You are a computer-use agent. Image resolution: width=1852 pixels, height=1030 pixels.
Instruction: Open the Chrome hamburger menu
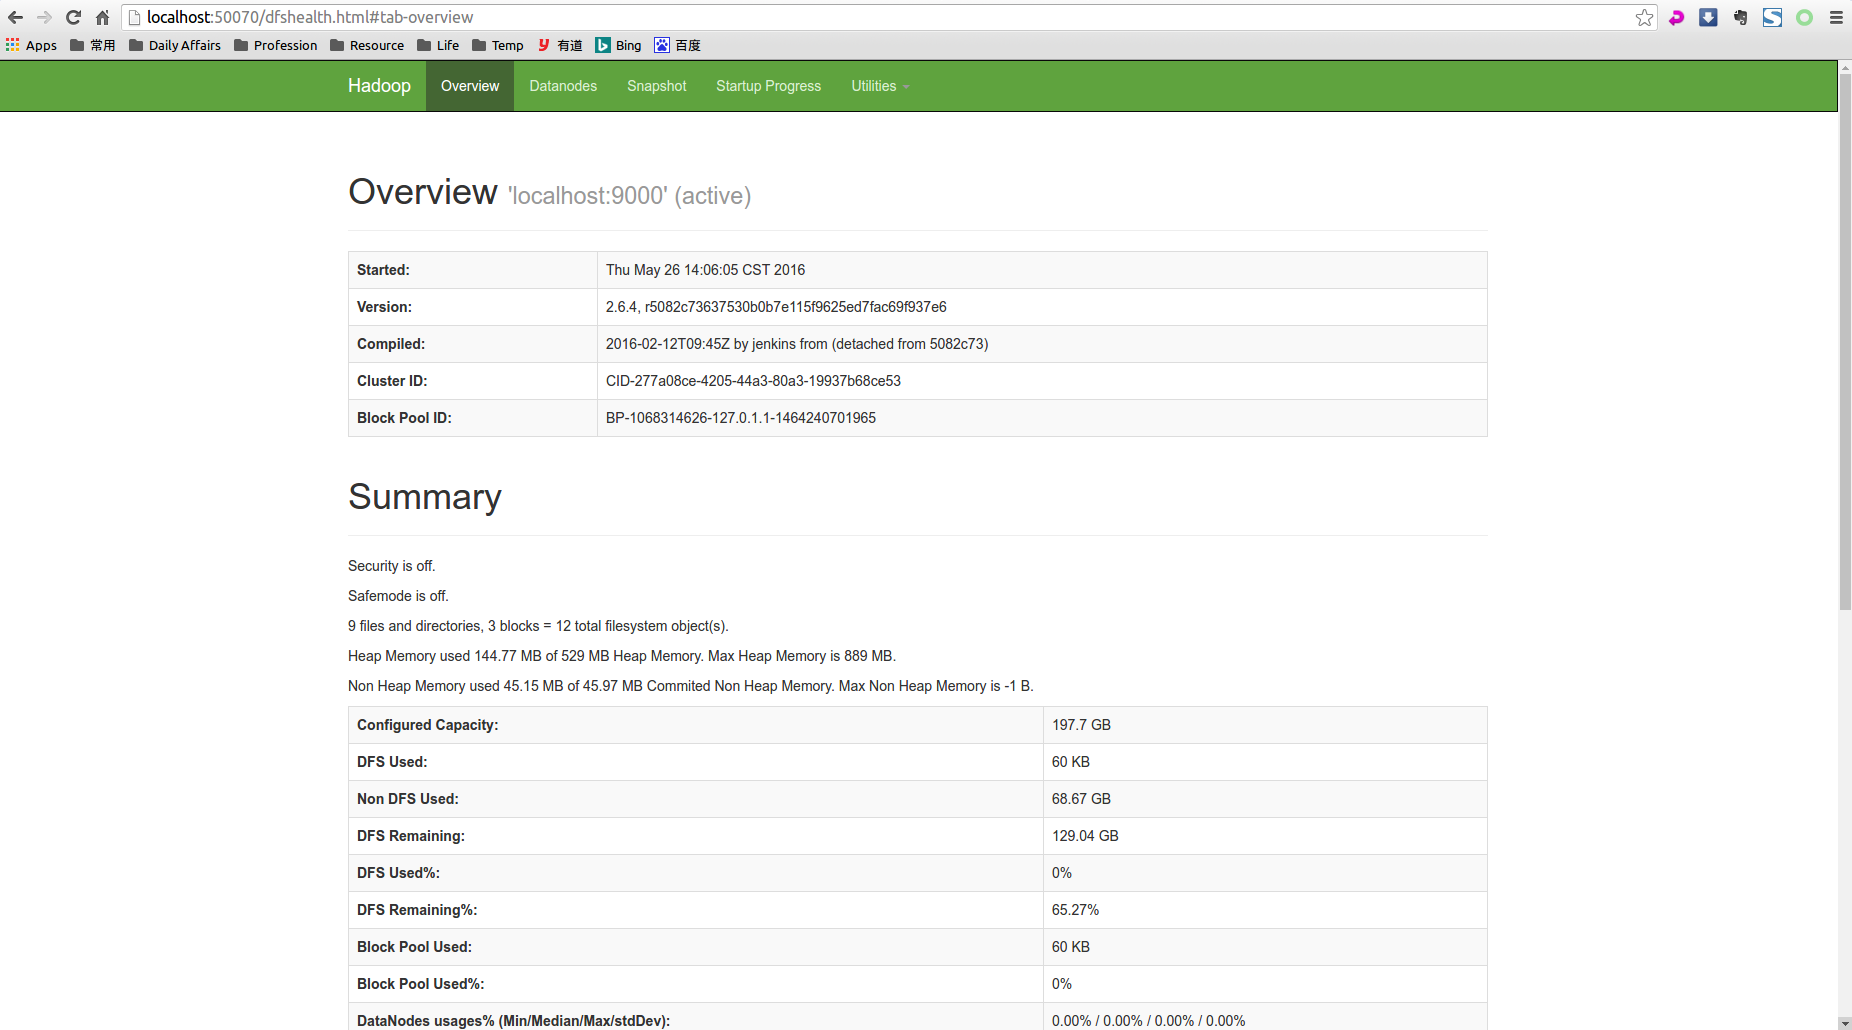tap(1836, 17)
